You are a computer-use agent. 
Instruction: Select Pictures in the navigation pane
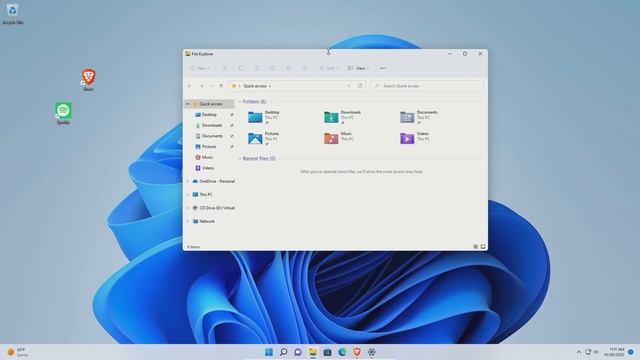tap(209, 147)
